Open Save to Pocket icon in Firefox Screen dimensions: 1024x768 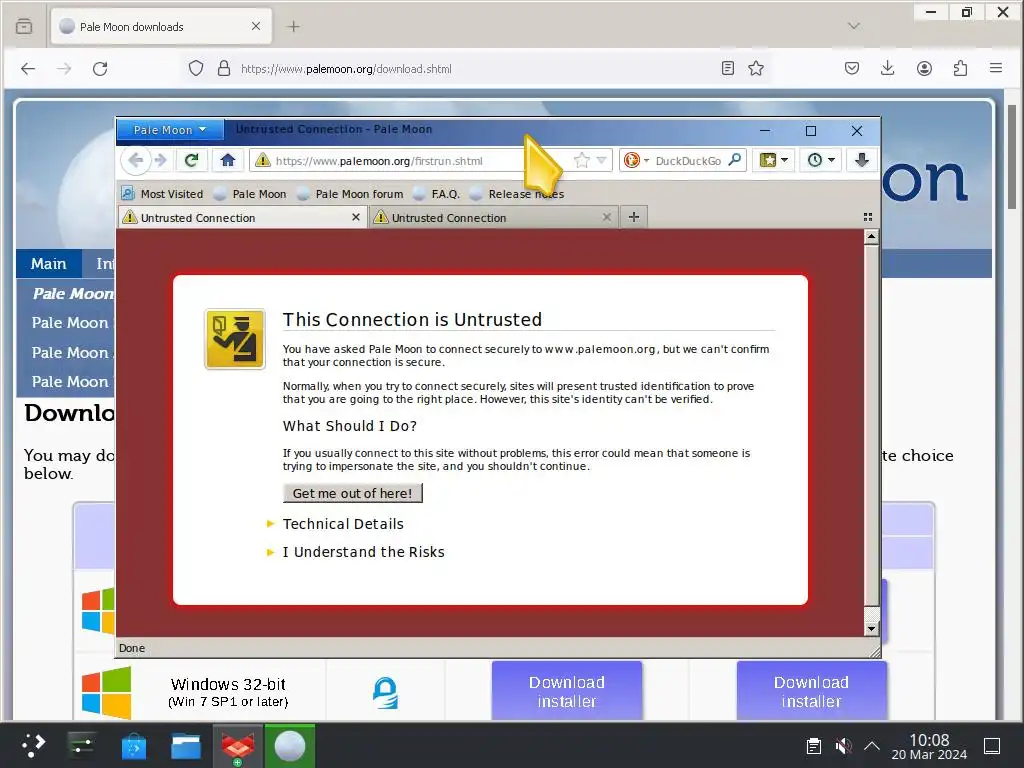click(852, 68)
